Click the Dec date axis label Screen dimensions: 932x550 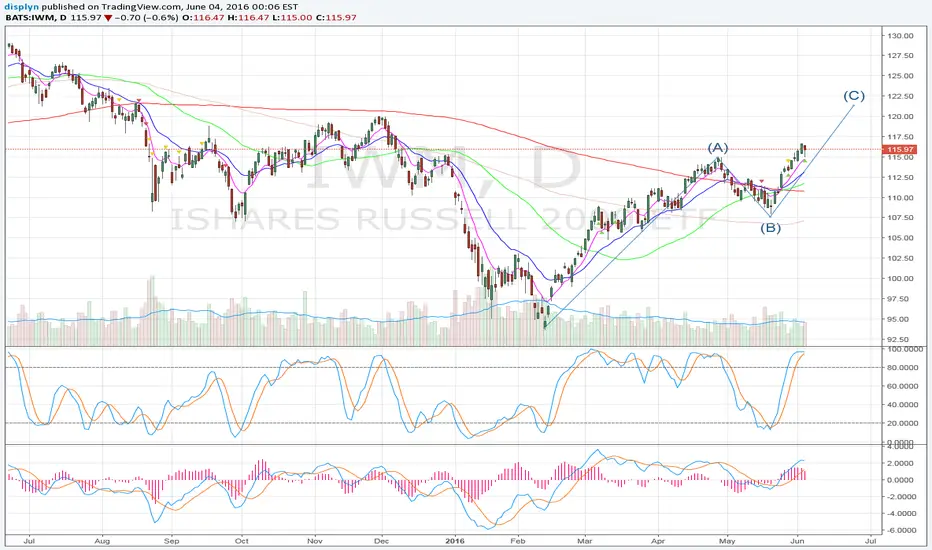coord(382,541)
